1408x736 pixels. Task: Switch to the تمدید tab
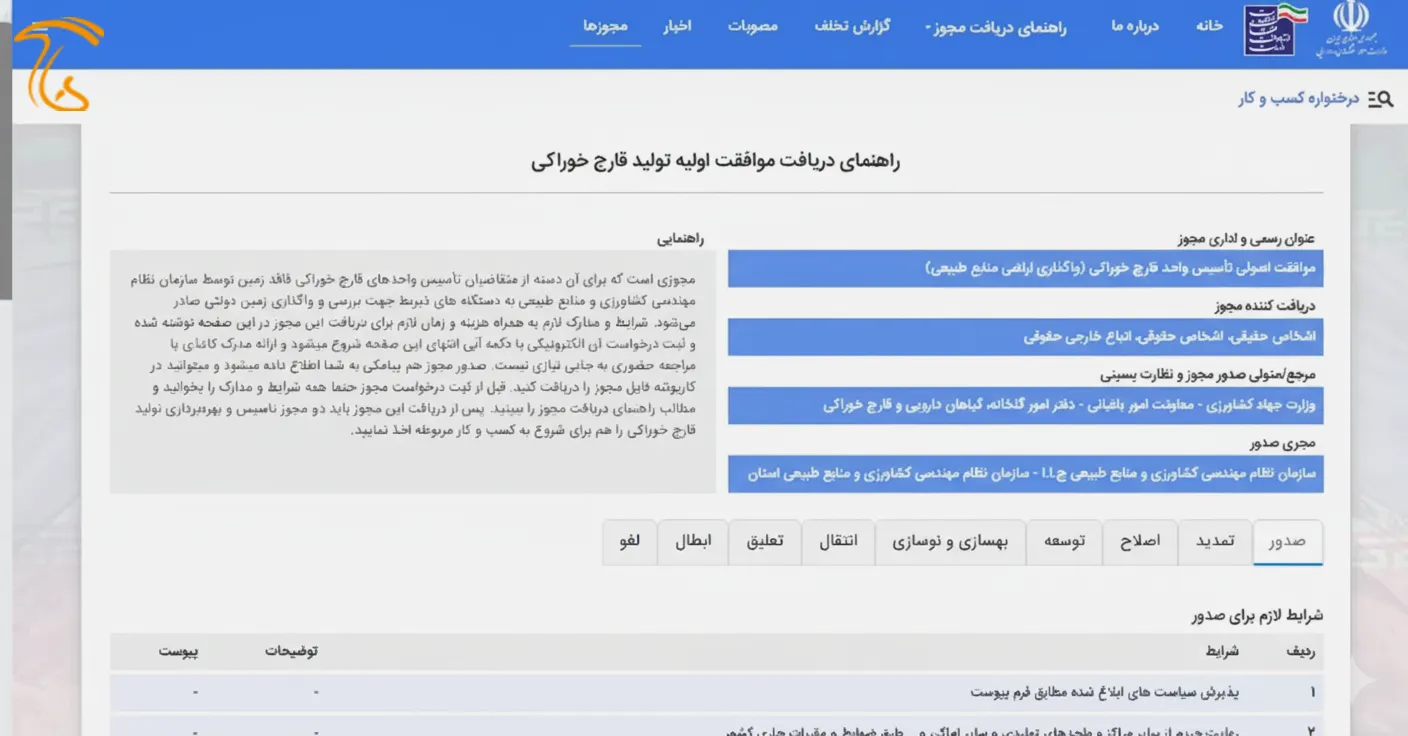point(1214,541)
